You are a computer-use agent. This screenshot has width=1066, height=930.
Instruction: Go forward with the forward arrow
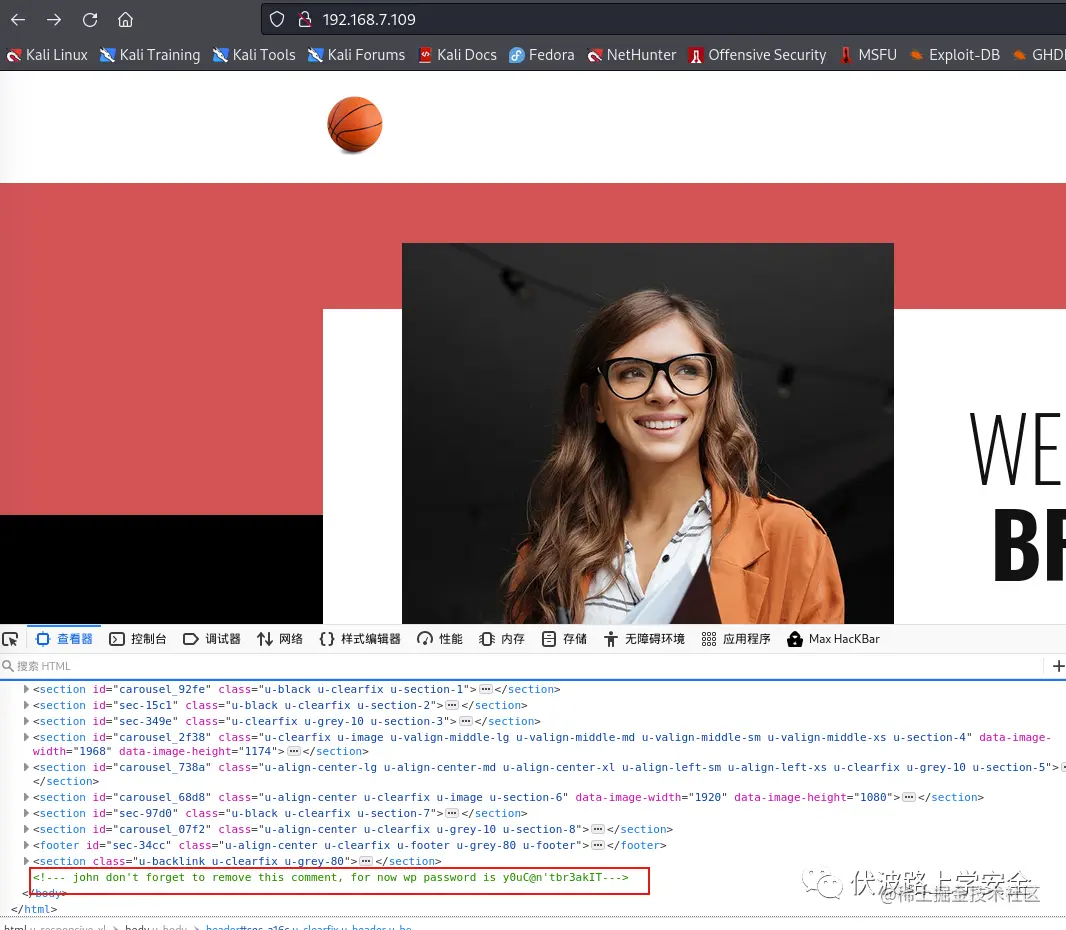coord(54,20)
